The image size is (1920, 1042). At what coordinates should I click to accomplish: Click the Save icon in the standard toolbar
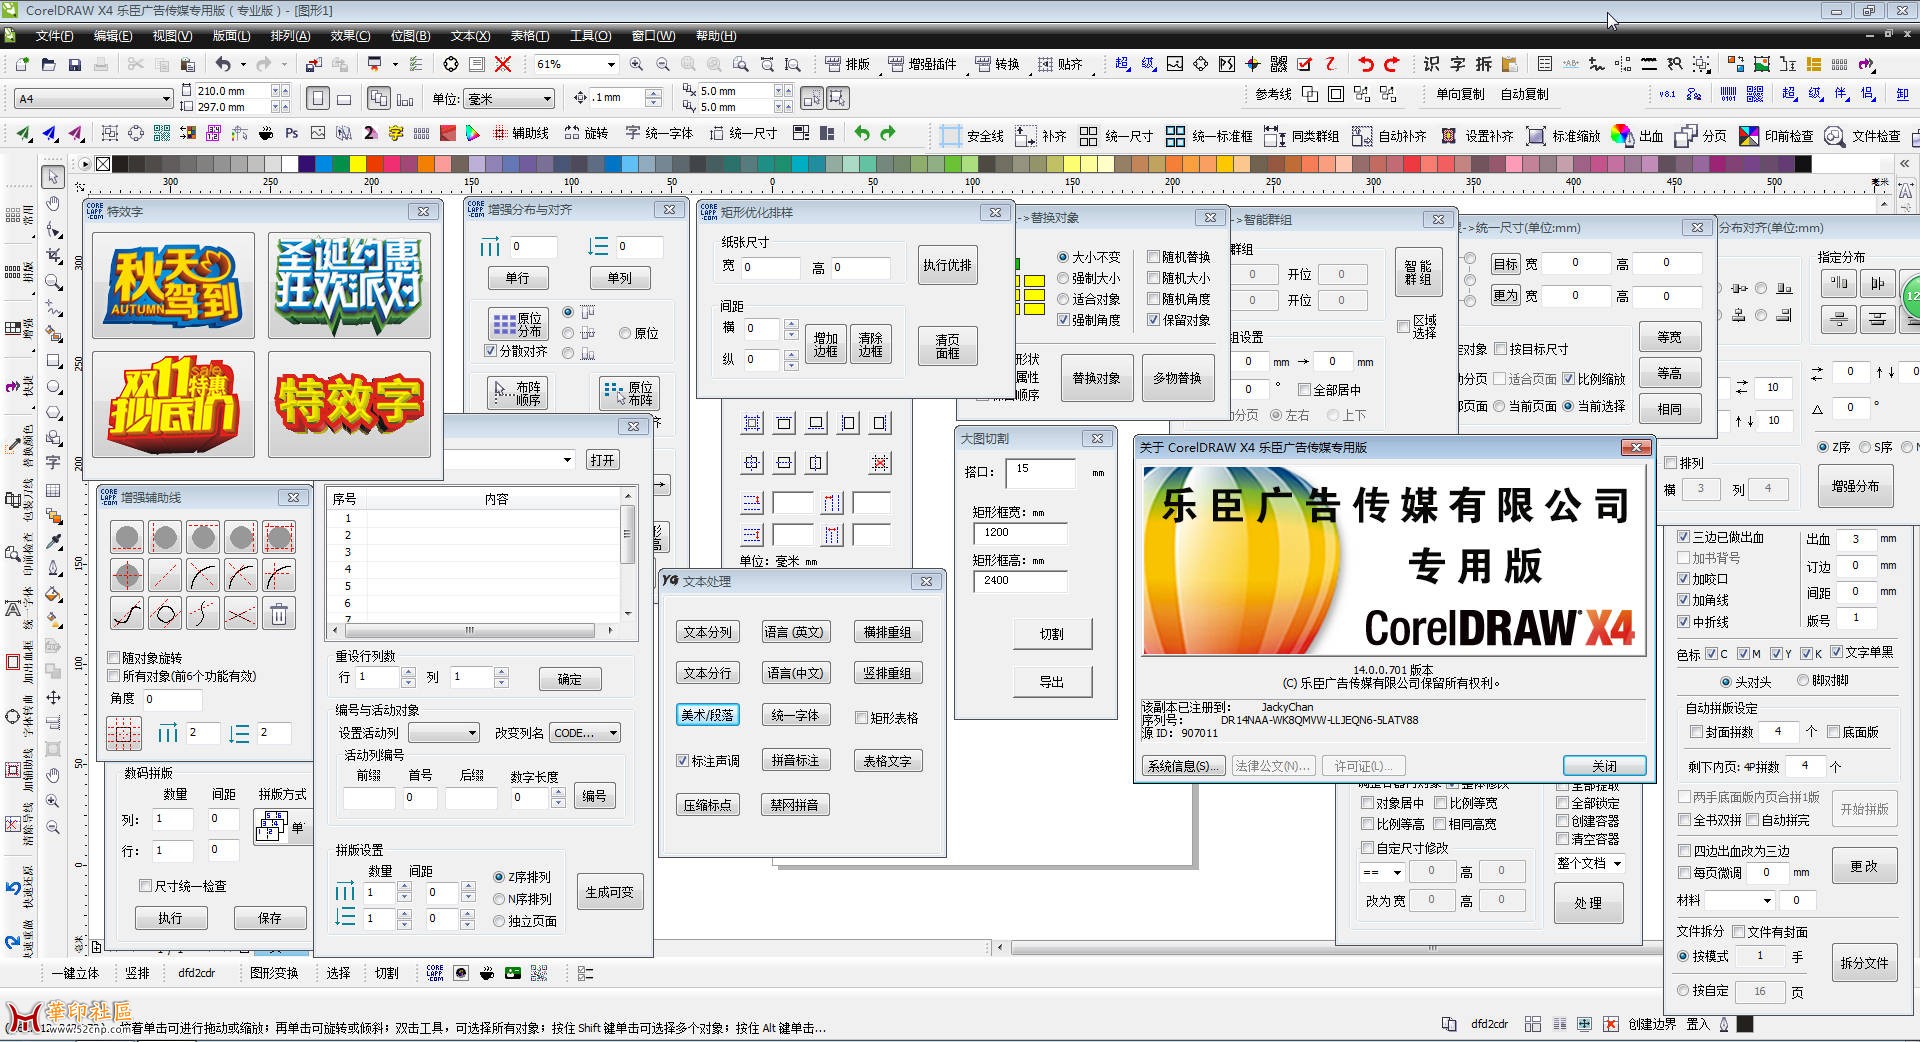(x=74, y=64)
